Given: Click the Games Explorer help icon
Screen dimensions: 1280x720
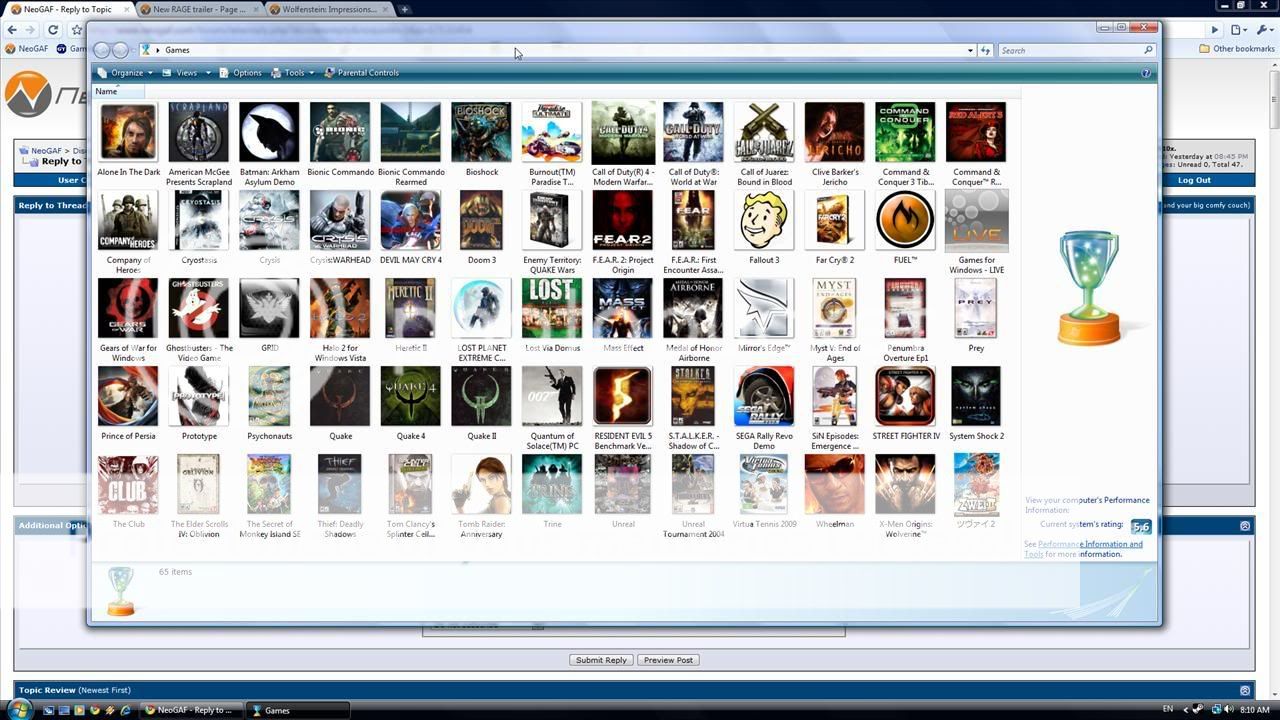Looking at the screenshot, I should (1146, 73).
